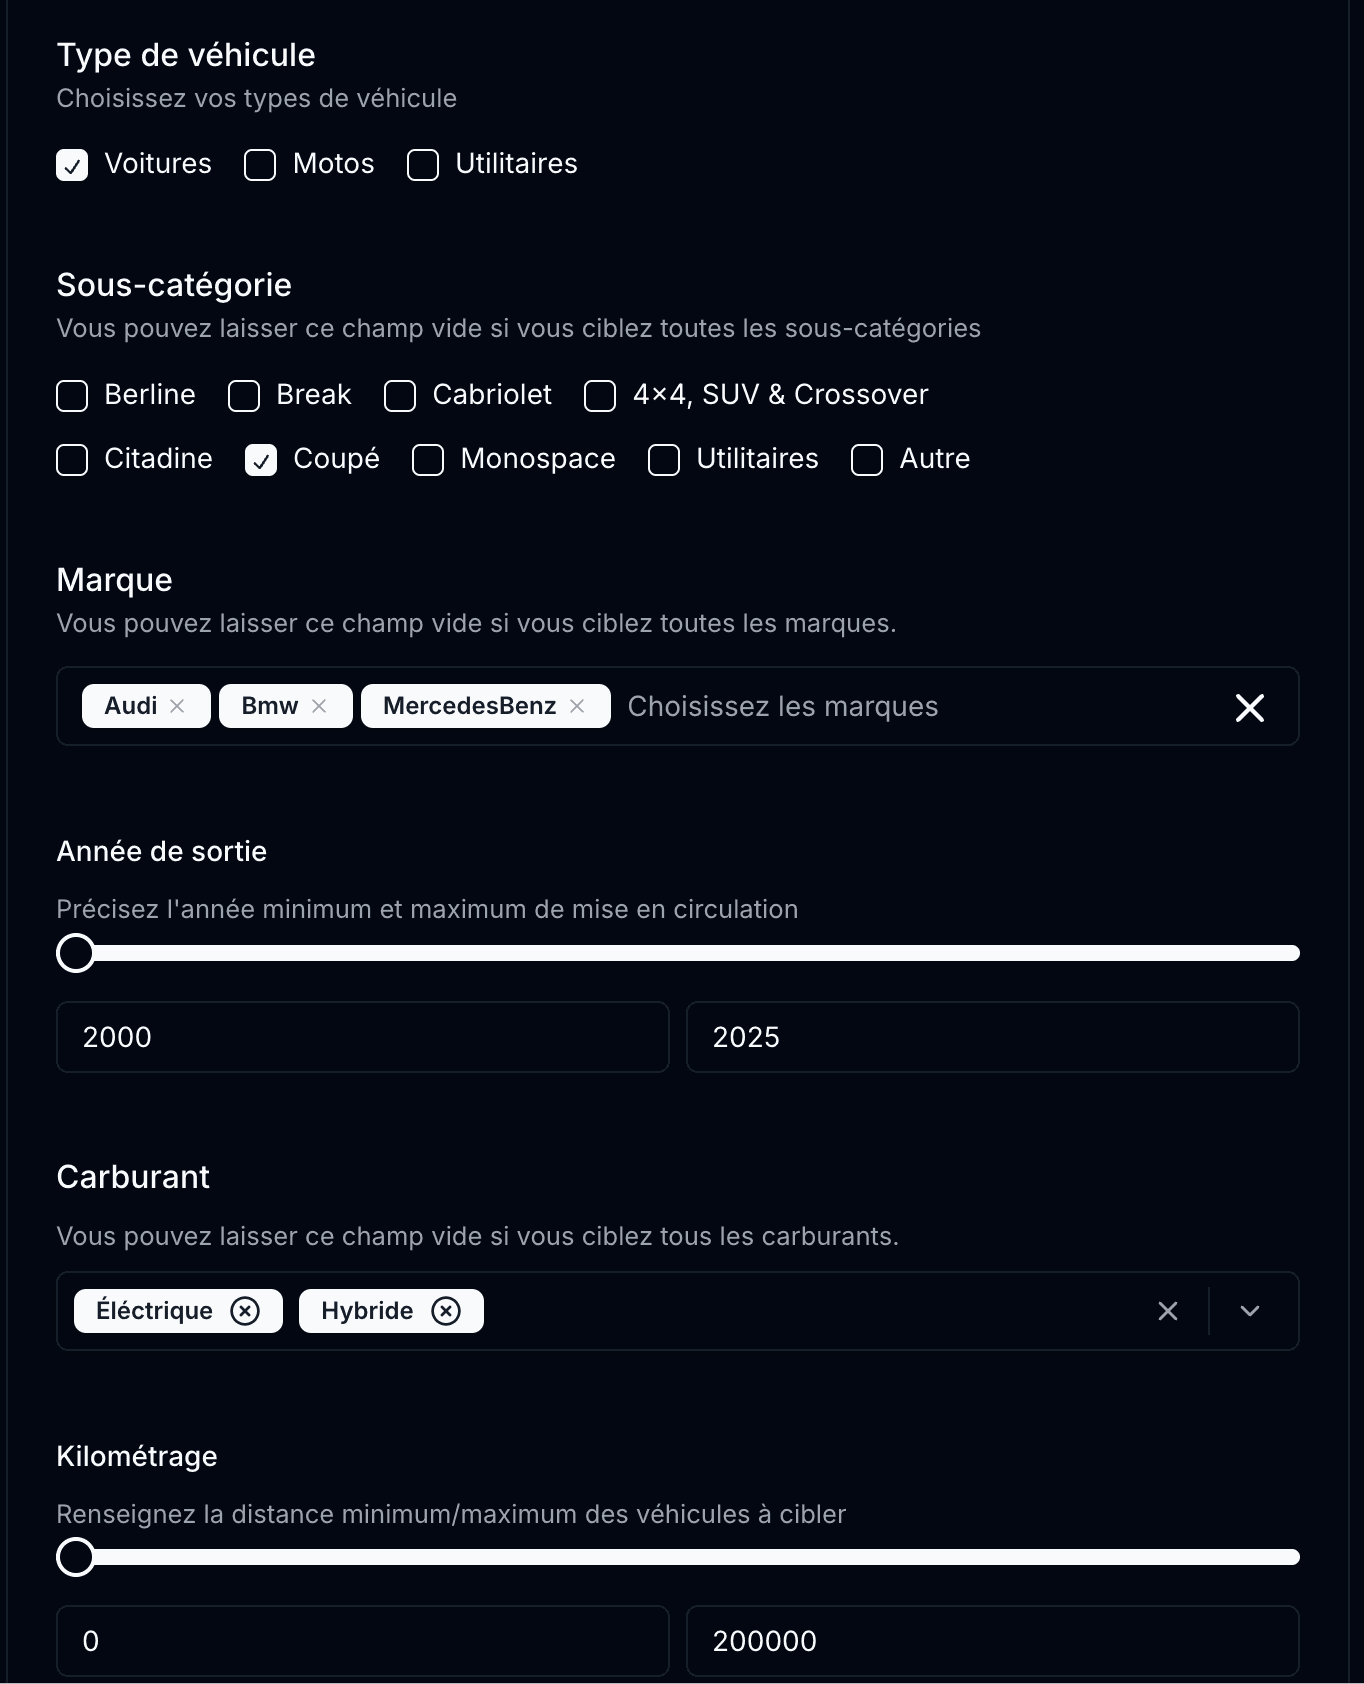Select the minimum year field showing 2000
Viewport: 1364px width, 1684px height.
point(362,1037)
